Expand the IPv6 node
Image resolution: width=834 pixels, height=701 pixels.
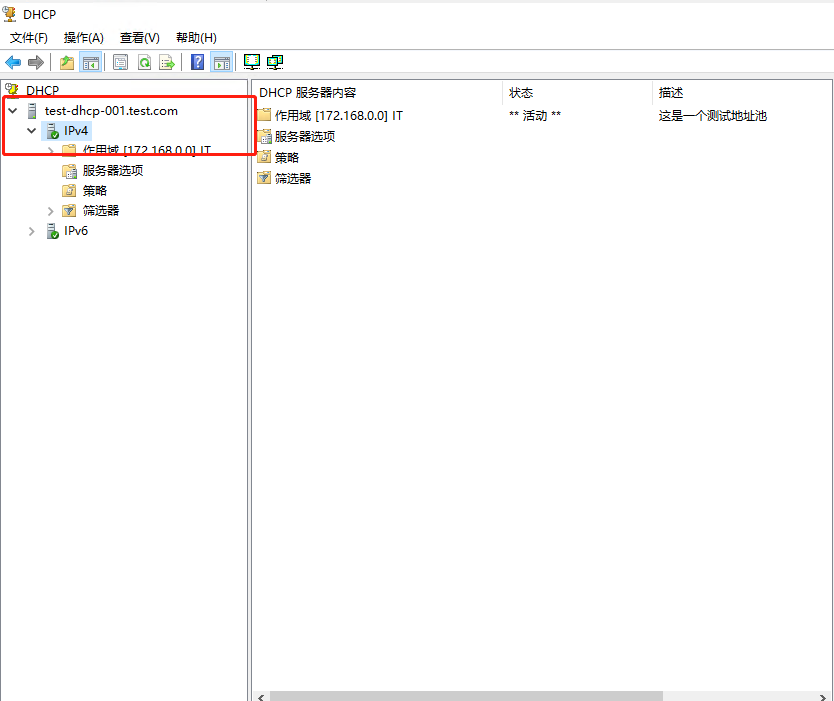[x=31, y=231]
